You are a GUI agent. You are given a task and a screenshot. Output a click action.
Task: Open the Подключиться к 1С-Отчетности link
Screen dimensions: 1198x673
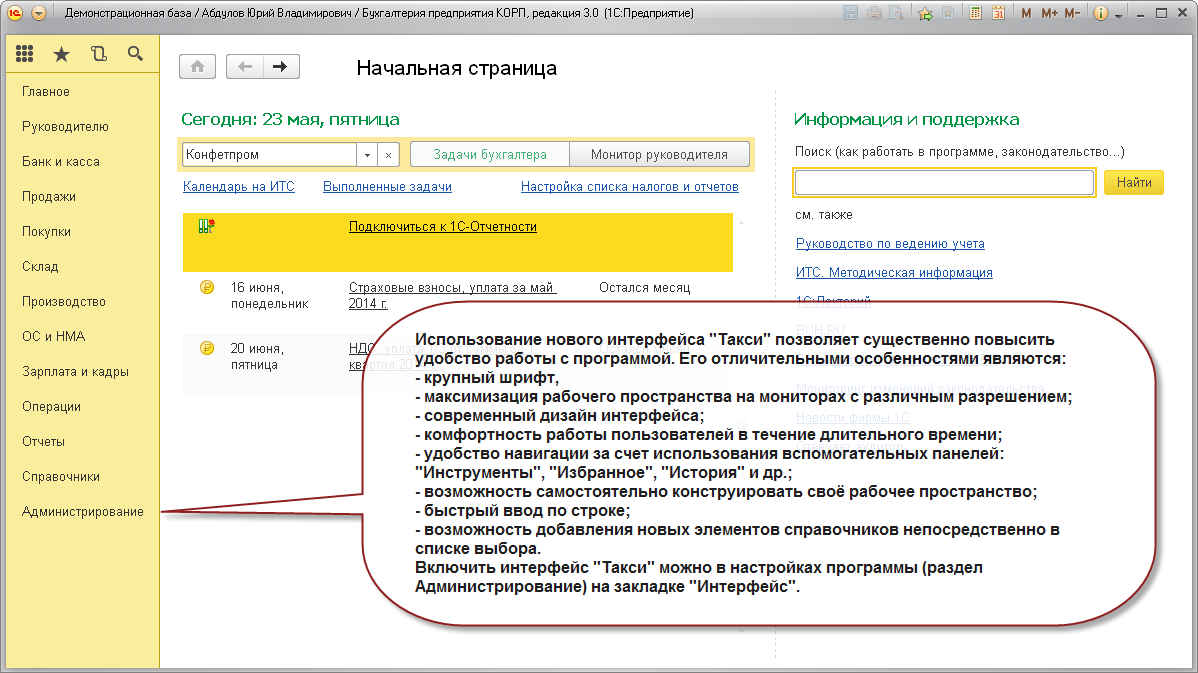[442, 227]
